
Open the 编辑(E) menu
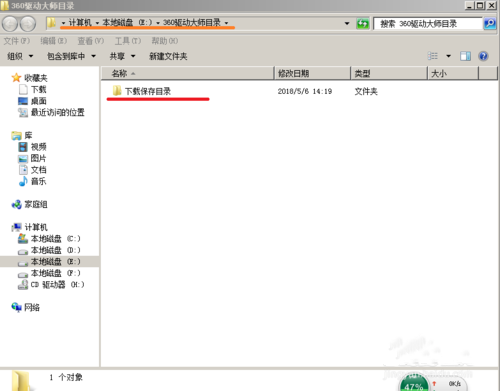click(54, 41)
